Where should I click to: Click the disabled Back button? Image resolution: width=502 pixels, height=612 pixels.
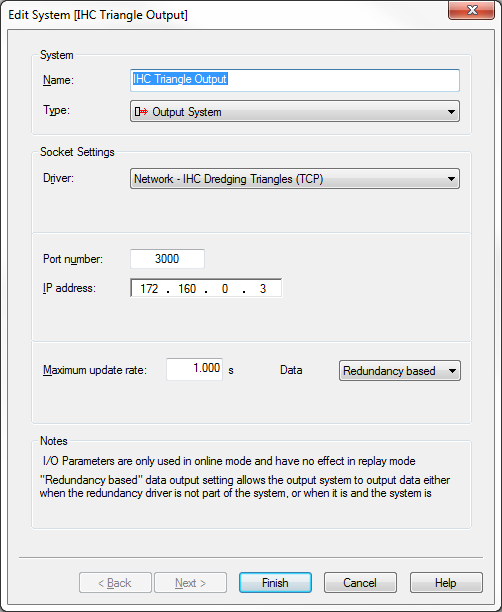[115, 583]
